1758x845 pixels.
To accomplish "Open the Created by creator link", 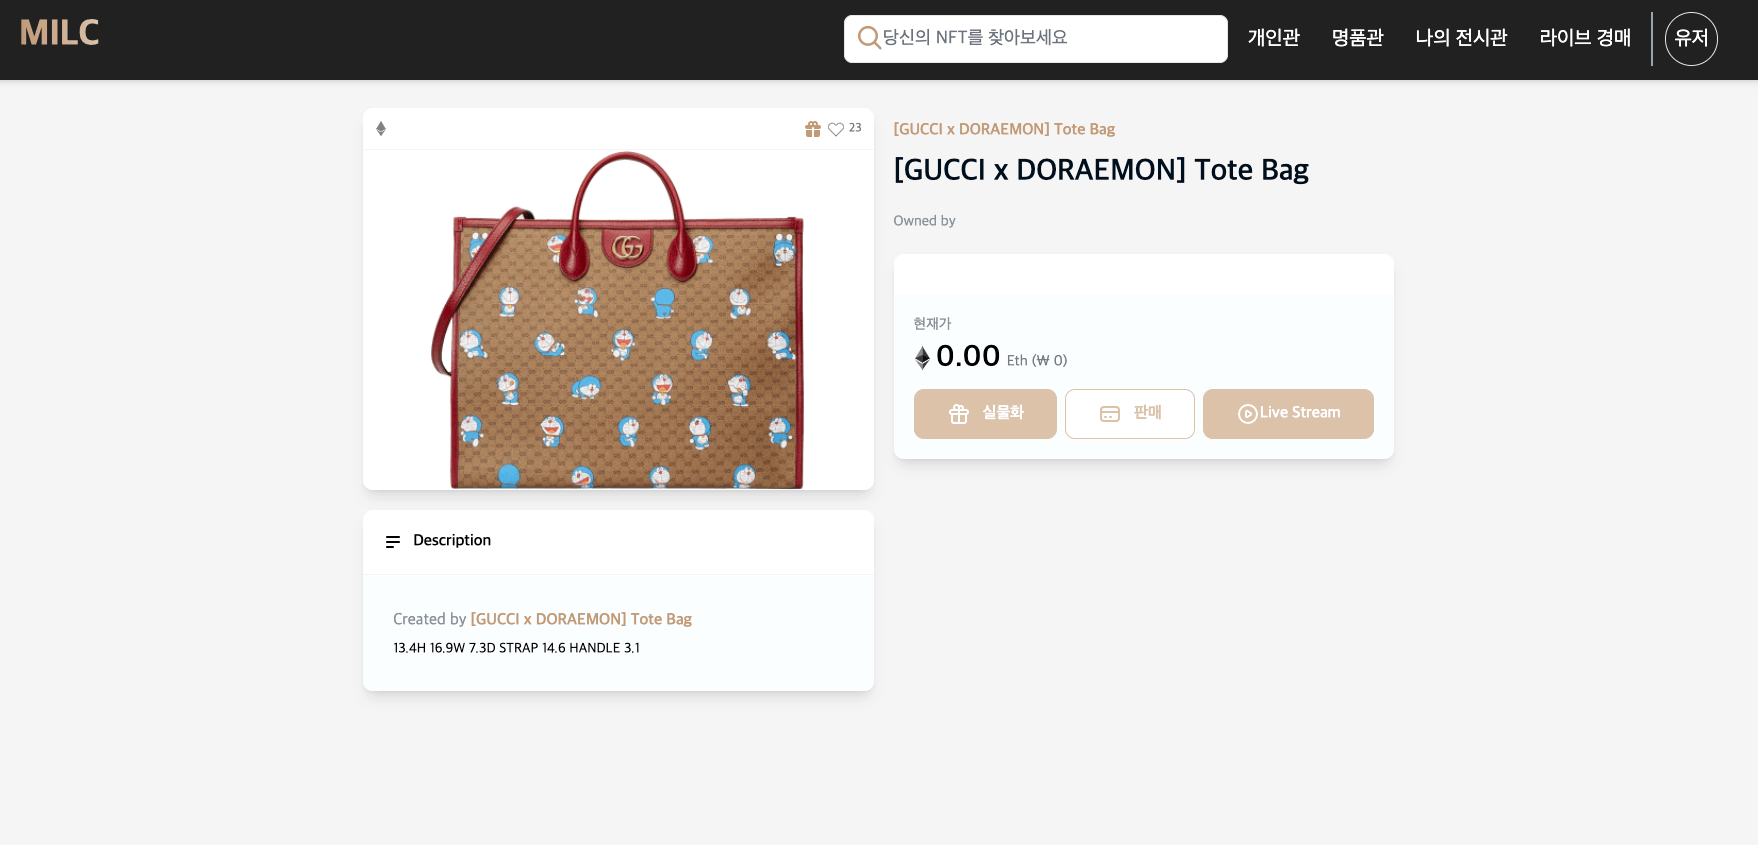I will [581, 619].
